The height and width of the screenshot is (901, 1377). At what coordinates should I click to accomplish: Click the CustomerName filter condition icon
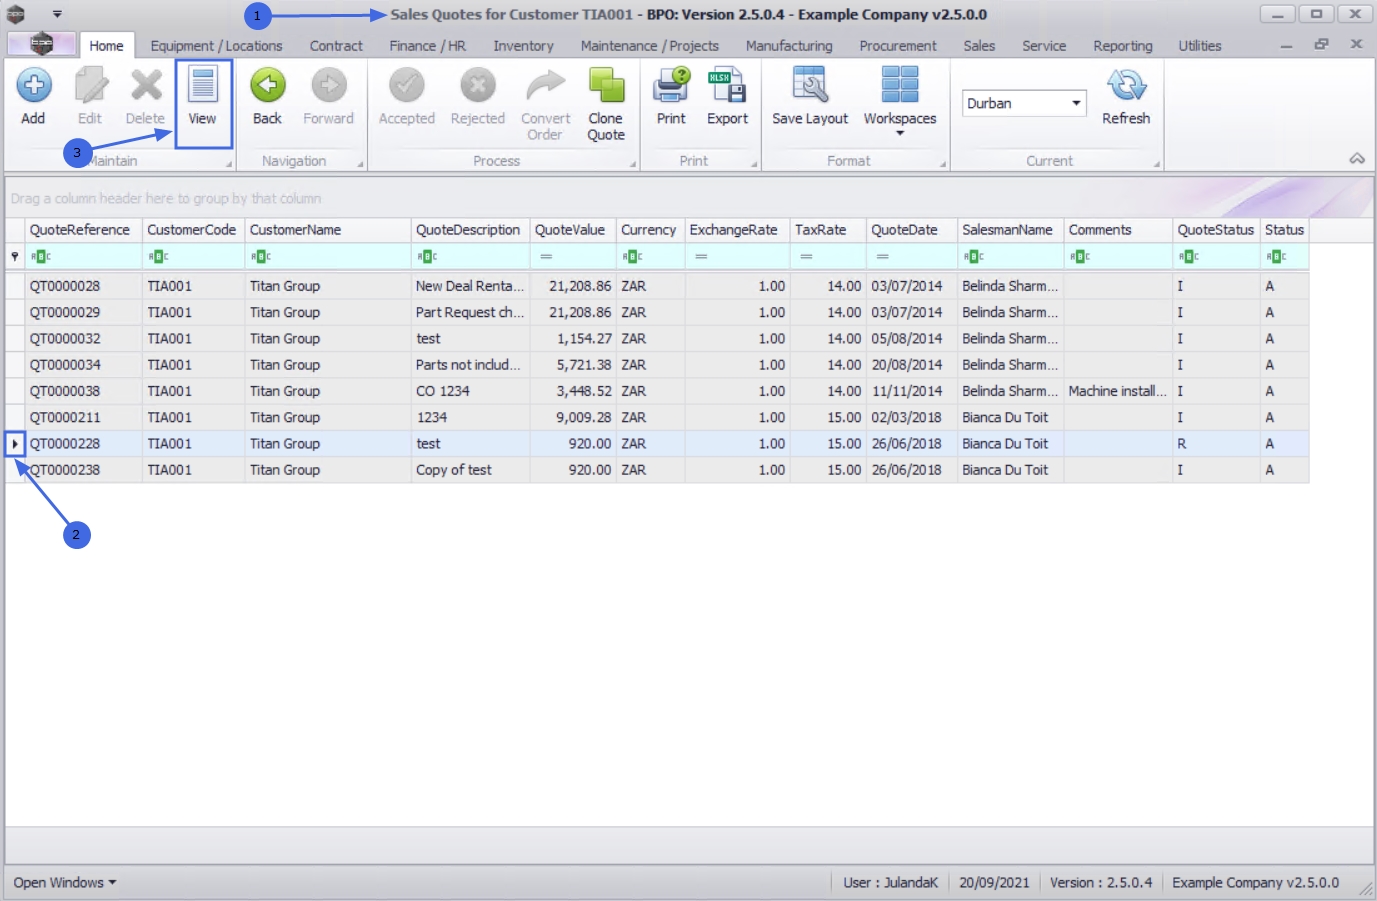pos(261,257)
